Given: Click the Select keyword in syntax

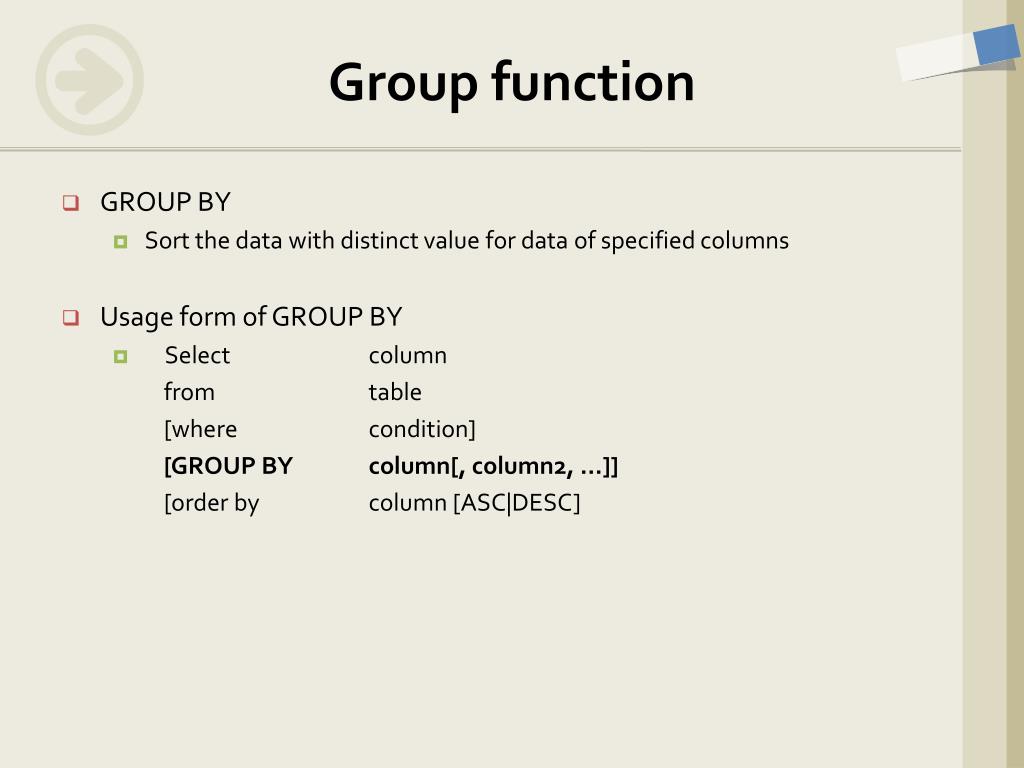Looking at the screenshot, I should 197,355.
